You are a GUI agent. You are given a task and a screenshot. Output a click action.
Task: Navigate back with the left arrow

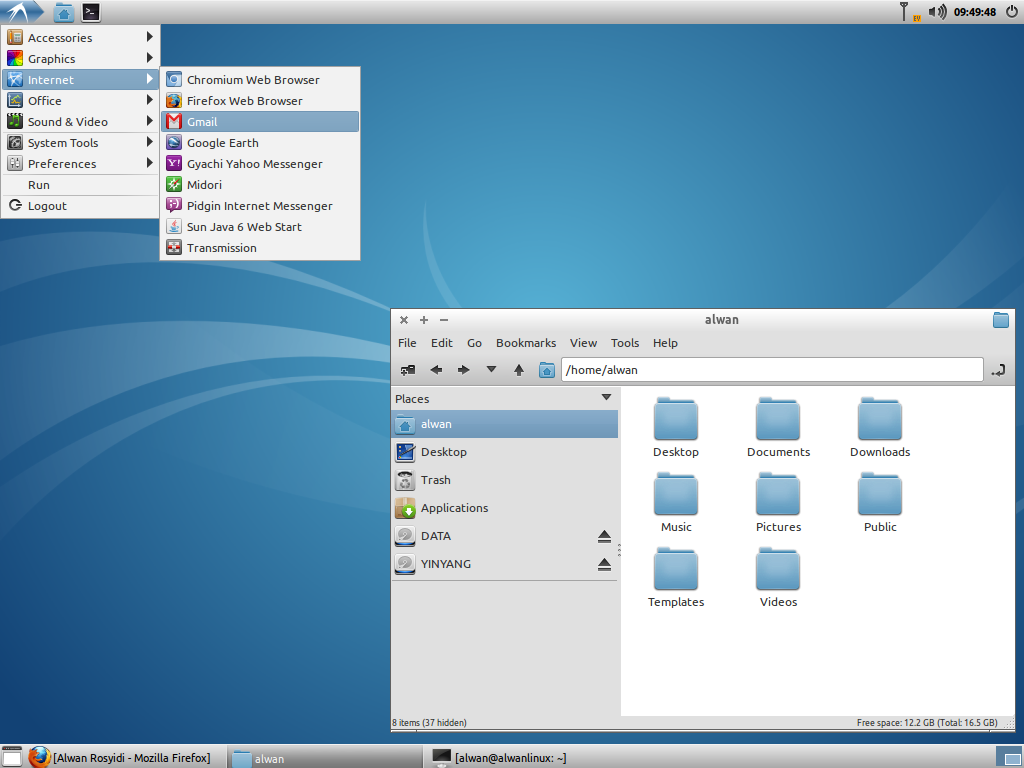coord(436,370)
